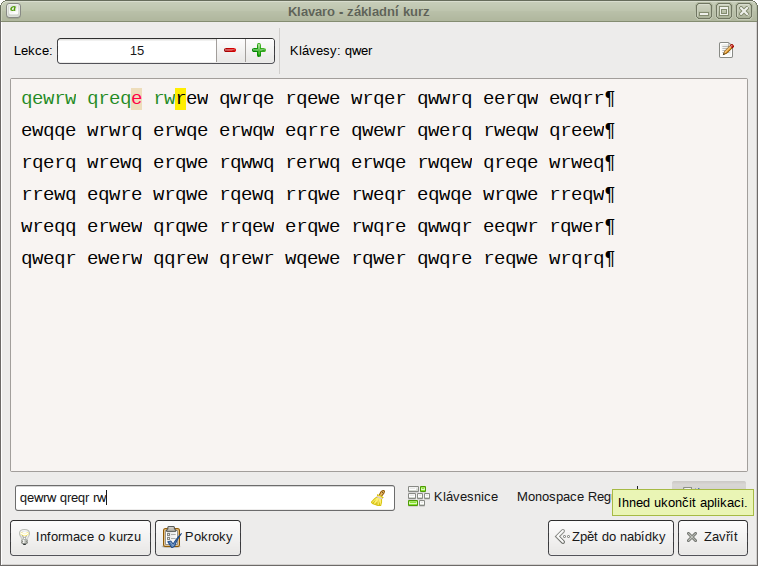Click the Zavřít button
This screenshot has height=566, width=758.
tap(713, 537)
